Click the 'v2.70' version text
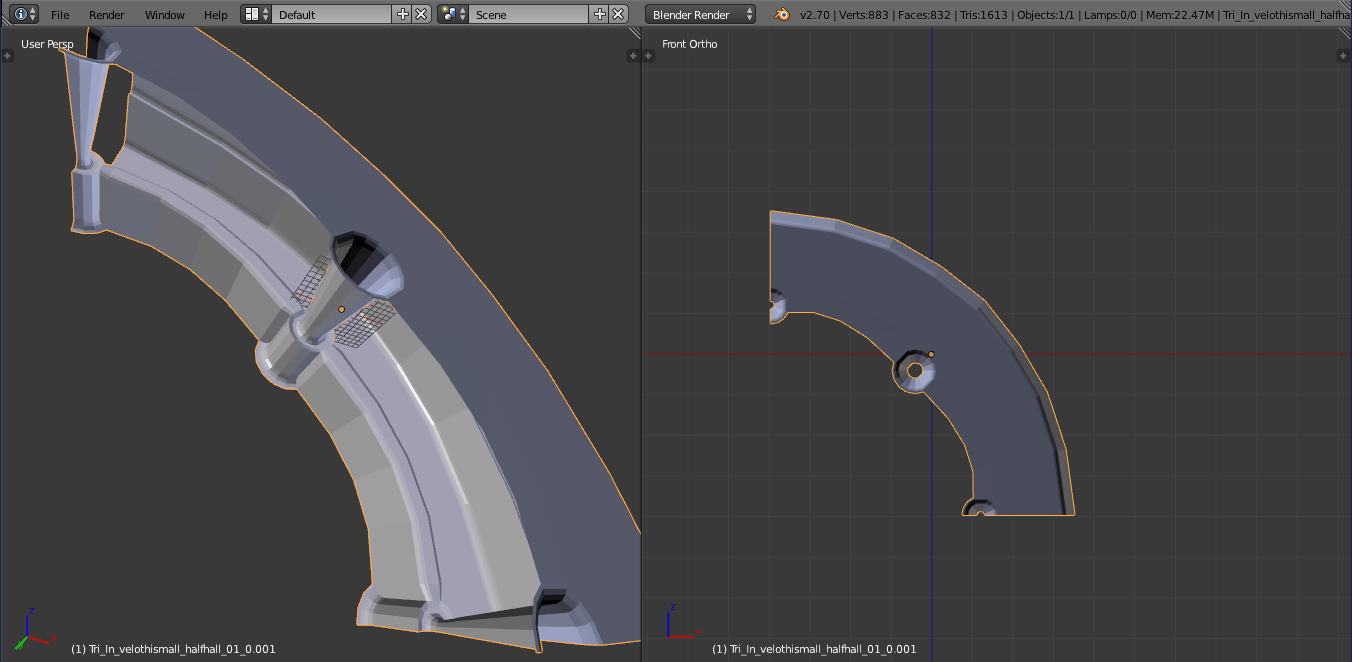 (815, 15)
